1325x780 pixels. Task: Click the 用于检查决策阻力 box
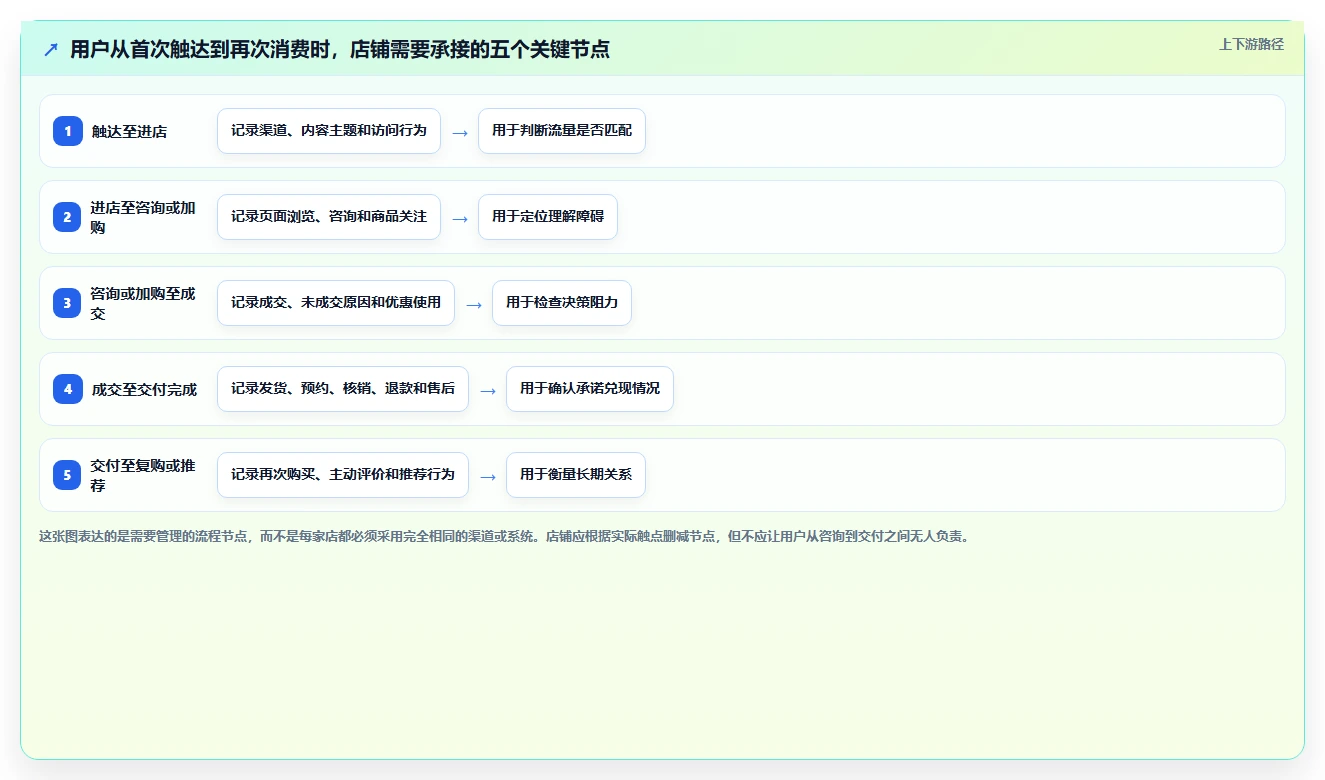click(x=562, y=303)
